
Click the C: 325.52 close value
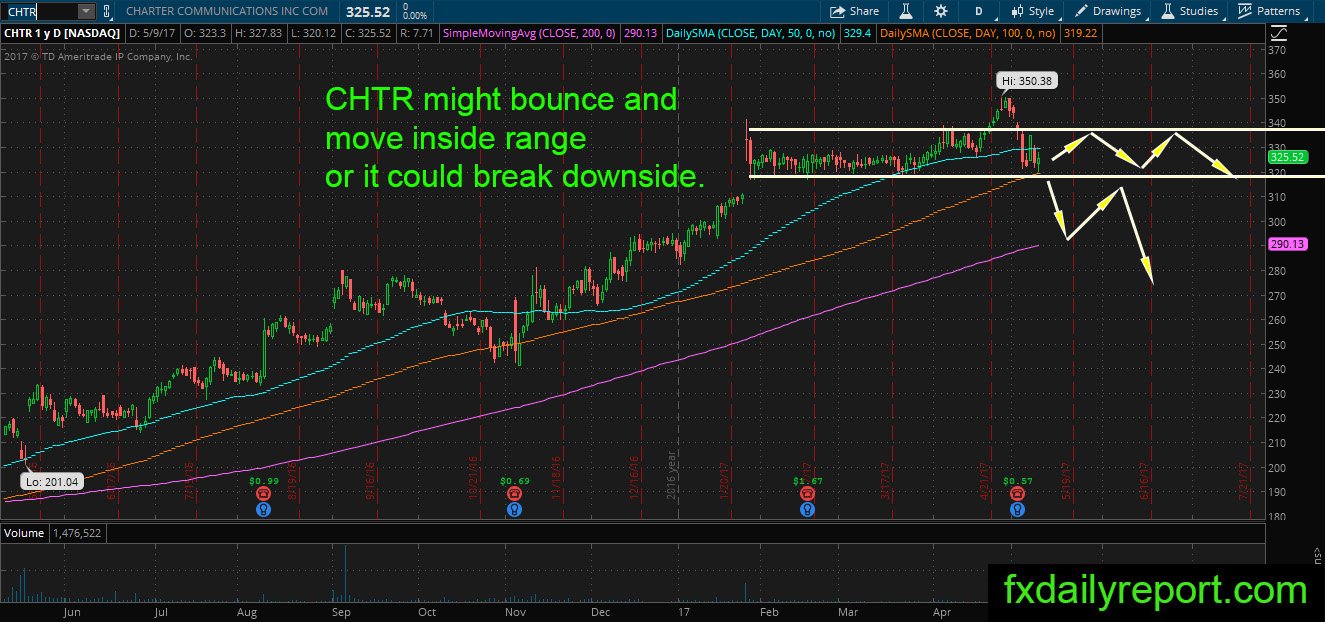(369, 33)
